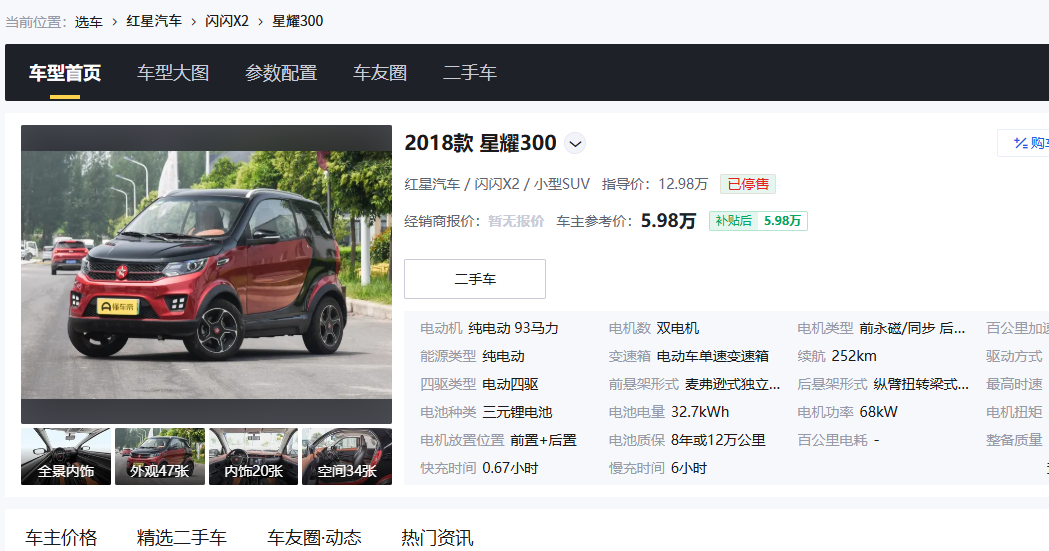The height and width of the screenshot is (551, 1049).
Task: Click the 闪闪X2 breadcrumb link
Action: (x=227, y=21)
